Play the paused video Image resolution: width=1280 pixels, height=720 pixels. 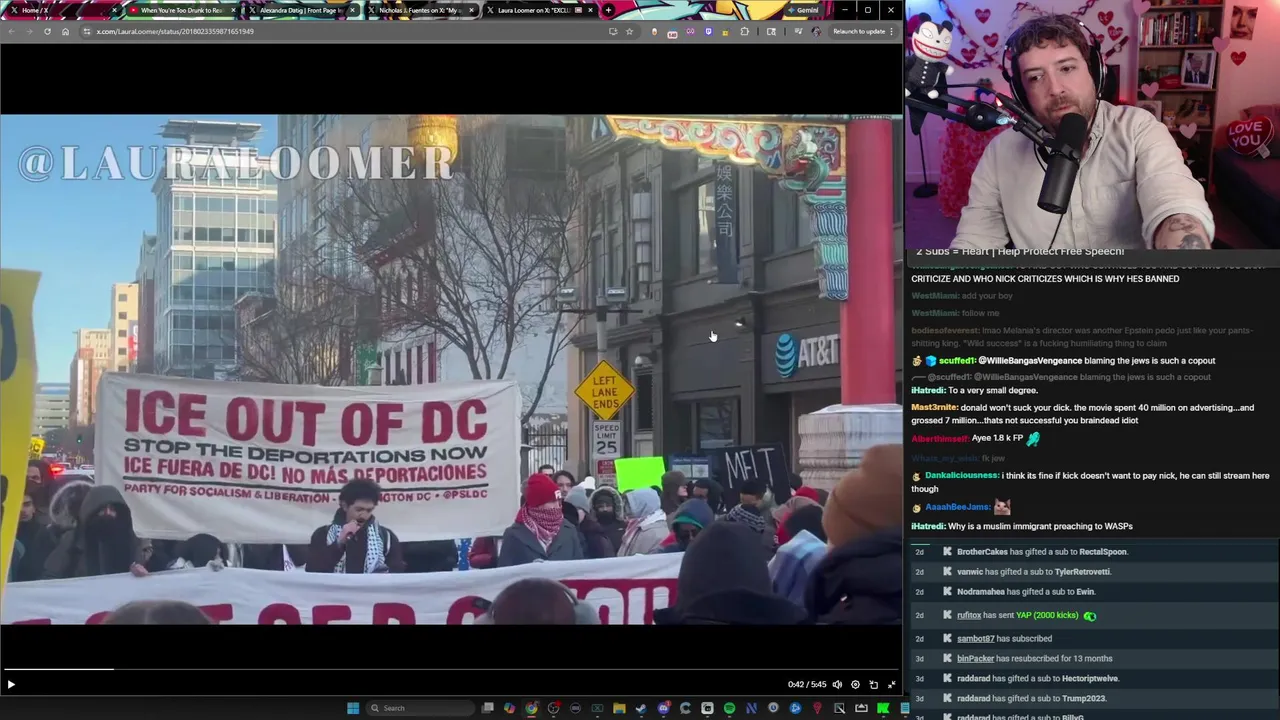pos(11,684)
